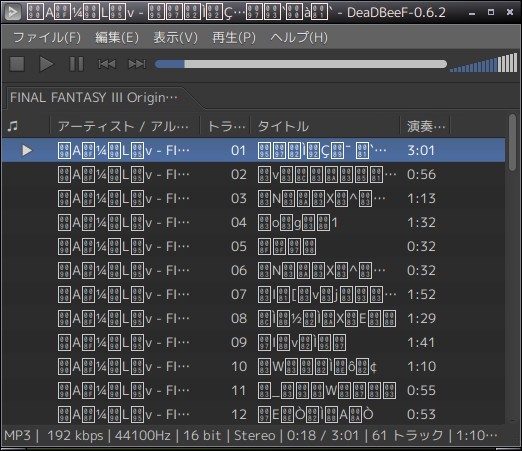Select track 04 with duration 1:32
Viewport: 522px width, 451px height.
pyautogui.click(x=253, y=222)
